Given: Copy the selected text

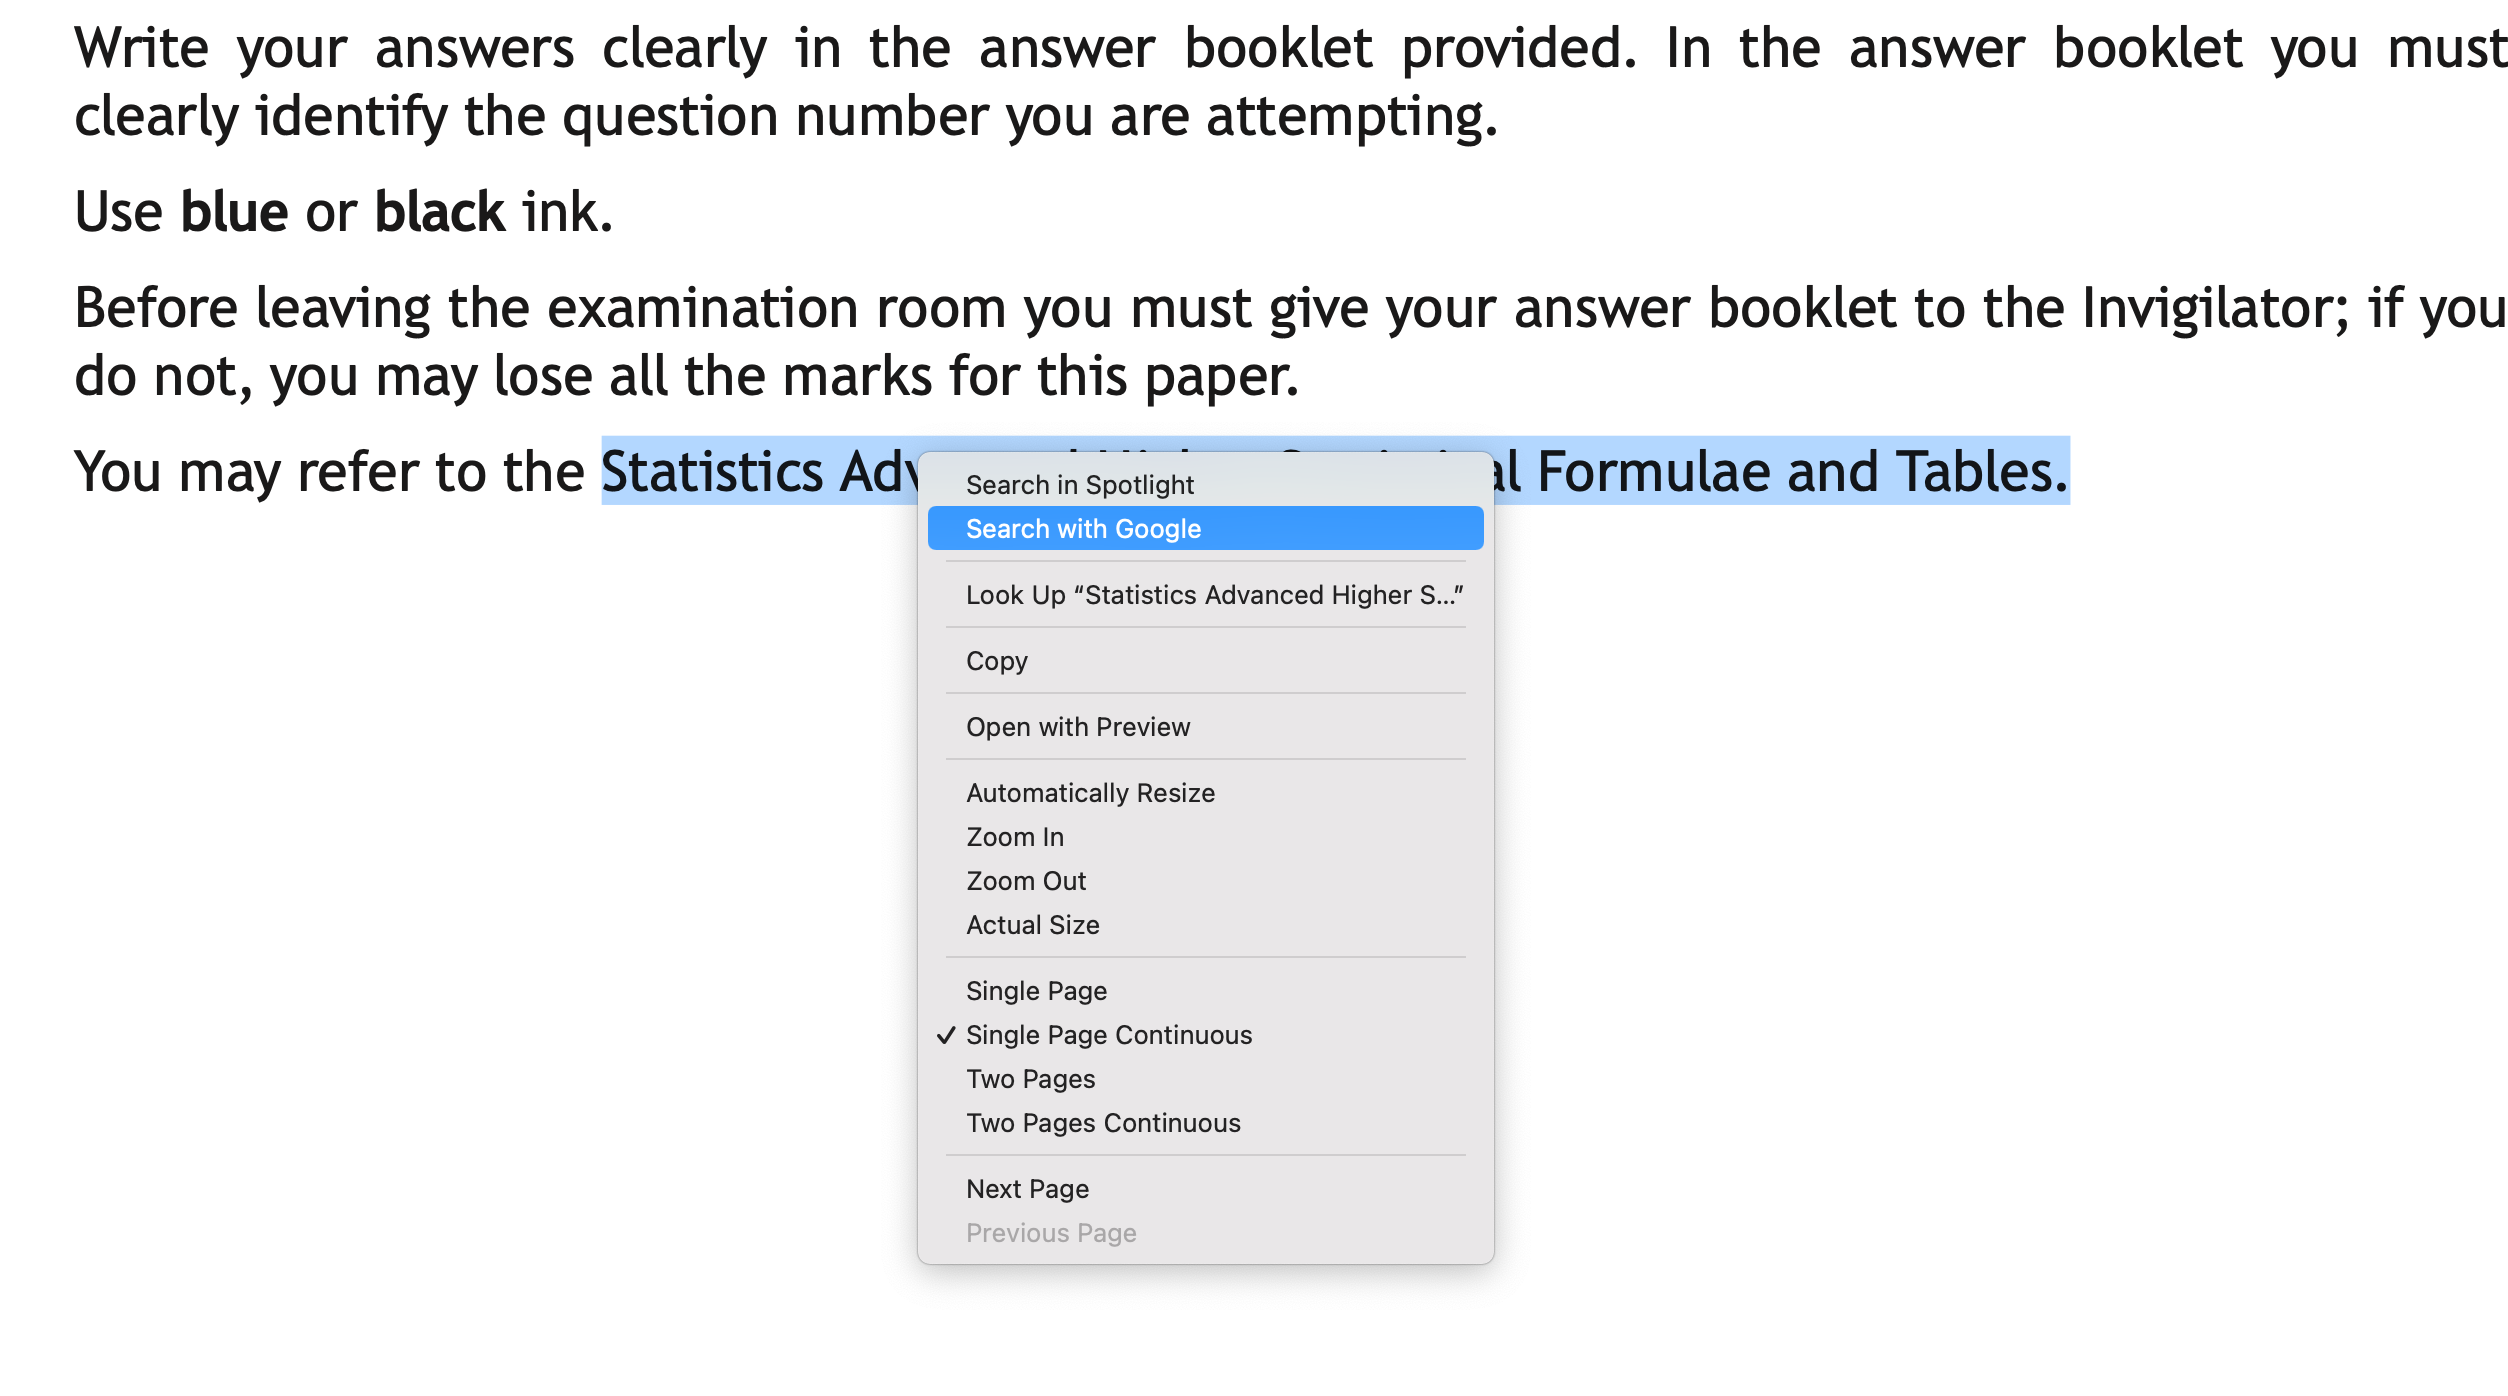Looking at the screenshot, I should pyautogui.click(x=996, y=661).
